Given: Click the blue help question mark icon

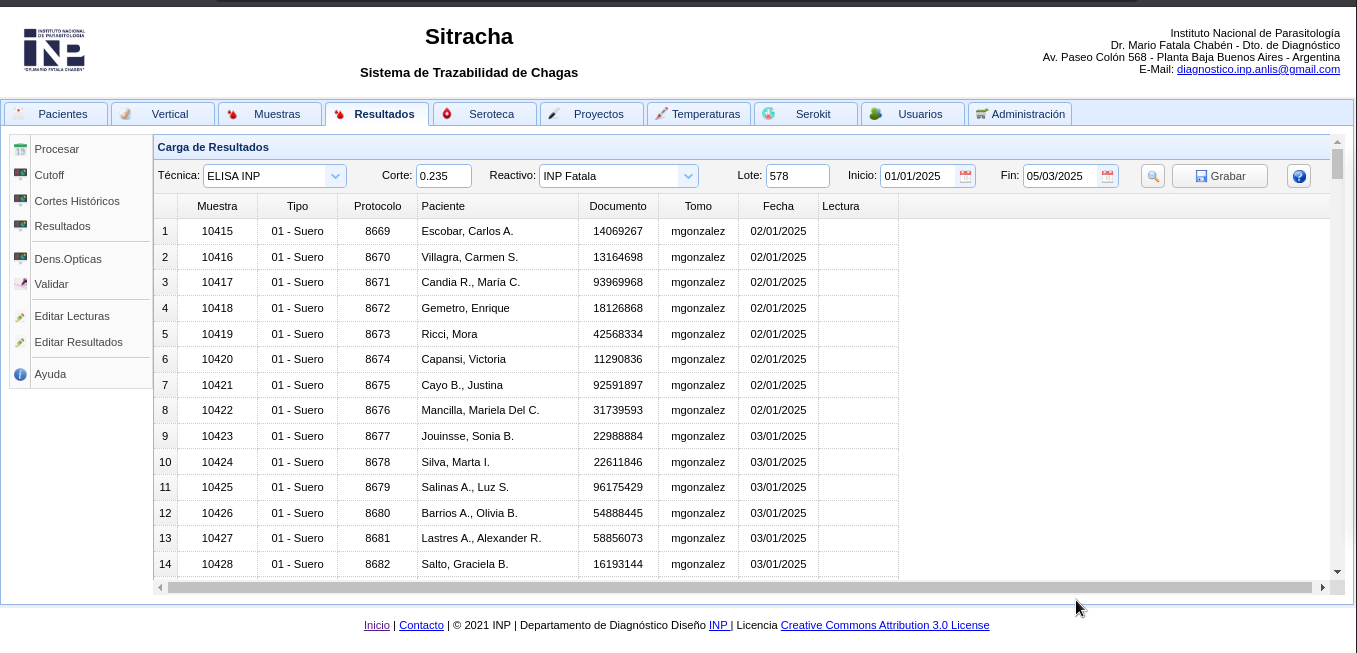Looking at the screenshot, I should (1298, 176).
